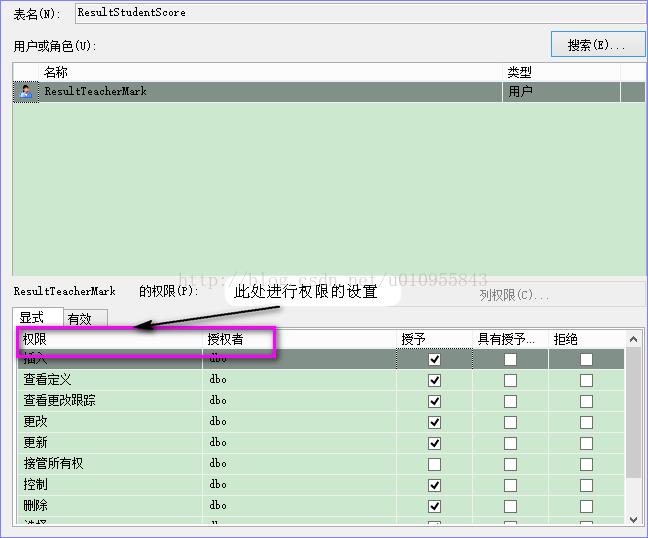Switch to the 显式 tab

click(32, 318)
